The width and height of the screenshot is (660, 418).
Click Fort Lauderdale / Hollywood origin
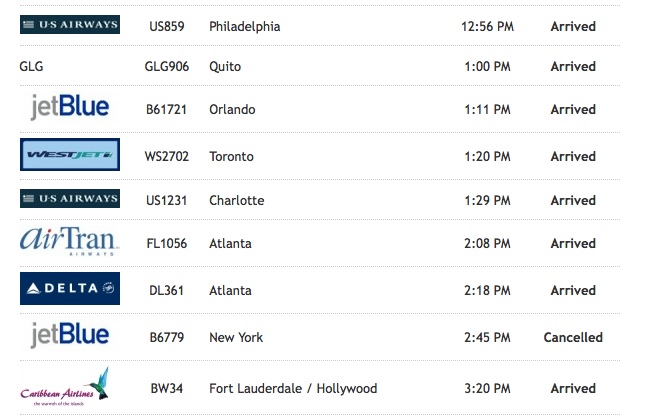click(293, 388)
